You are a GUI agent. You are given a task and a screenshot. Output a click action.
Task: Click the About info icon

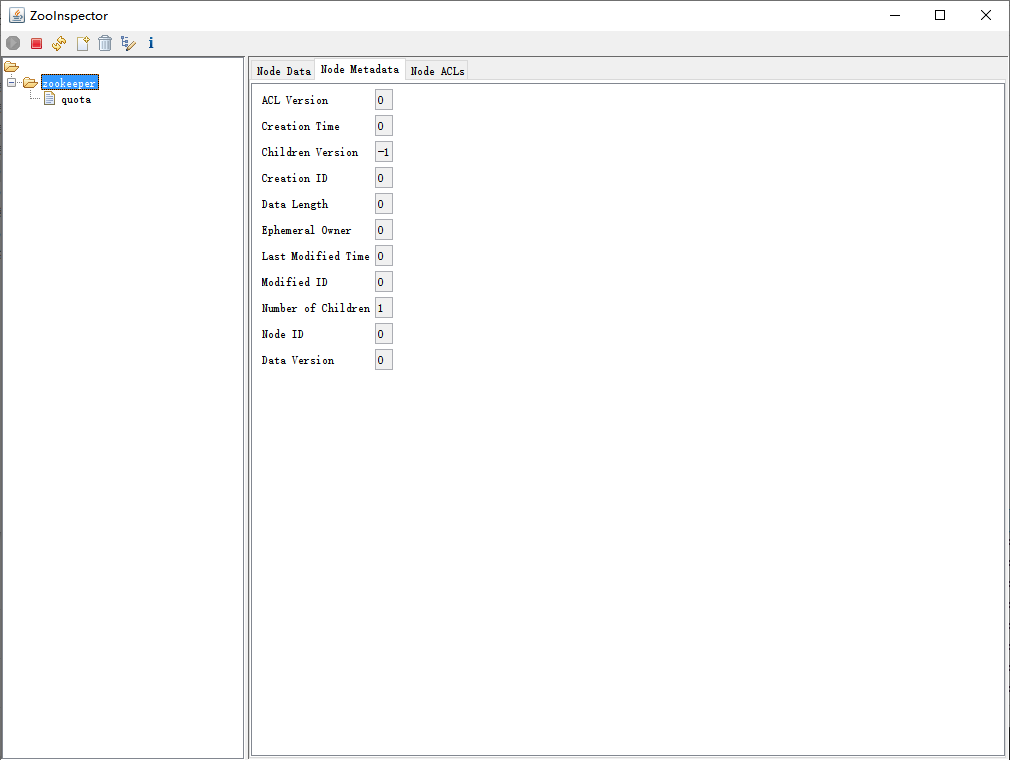tap(151, 43)
